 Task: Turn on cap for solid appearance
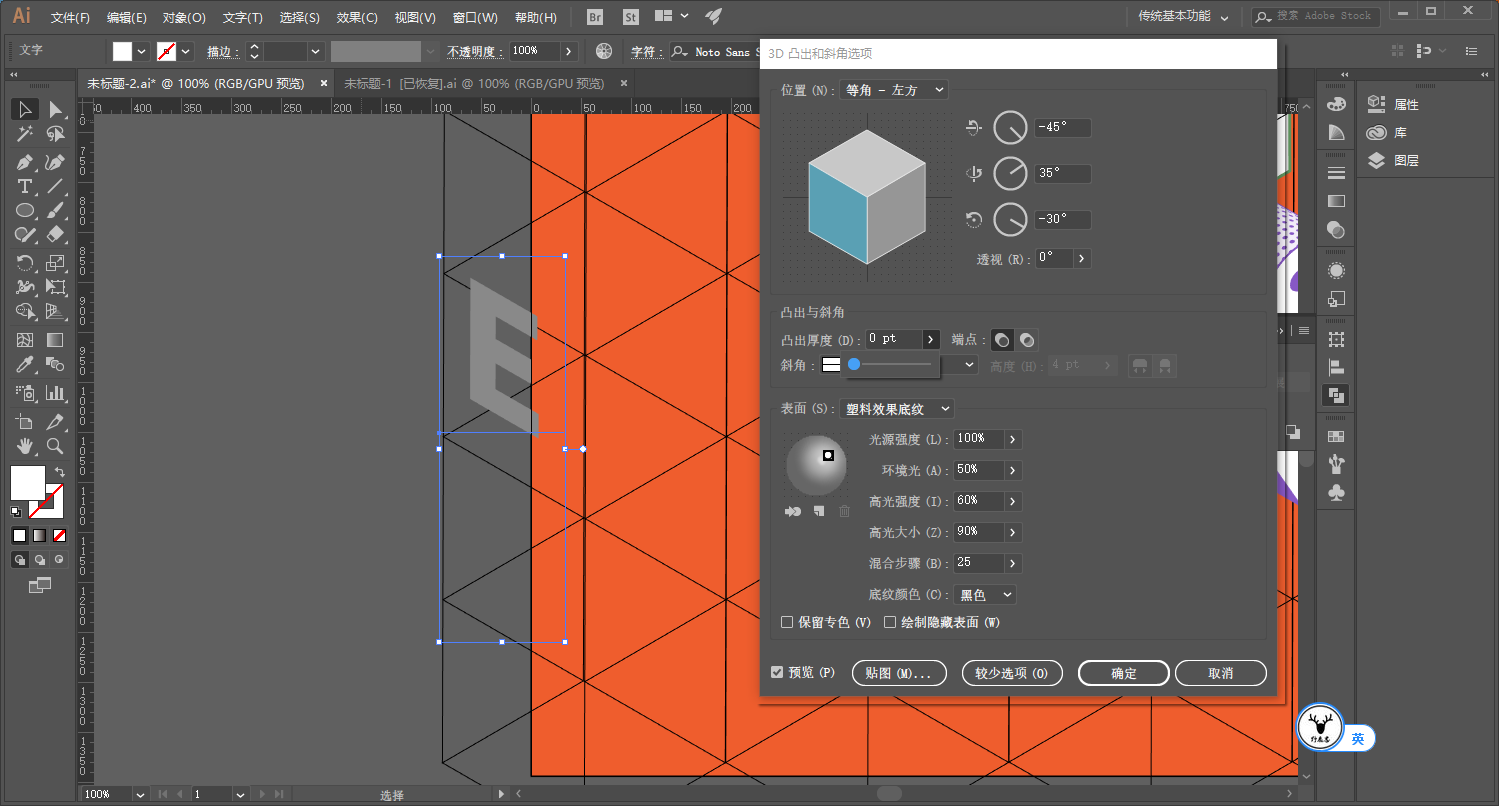point(1002,340)
